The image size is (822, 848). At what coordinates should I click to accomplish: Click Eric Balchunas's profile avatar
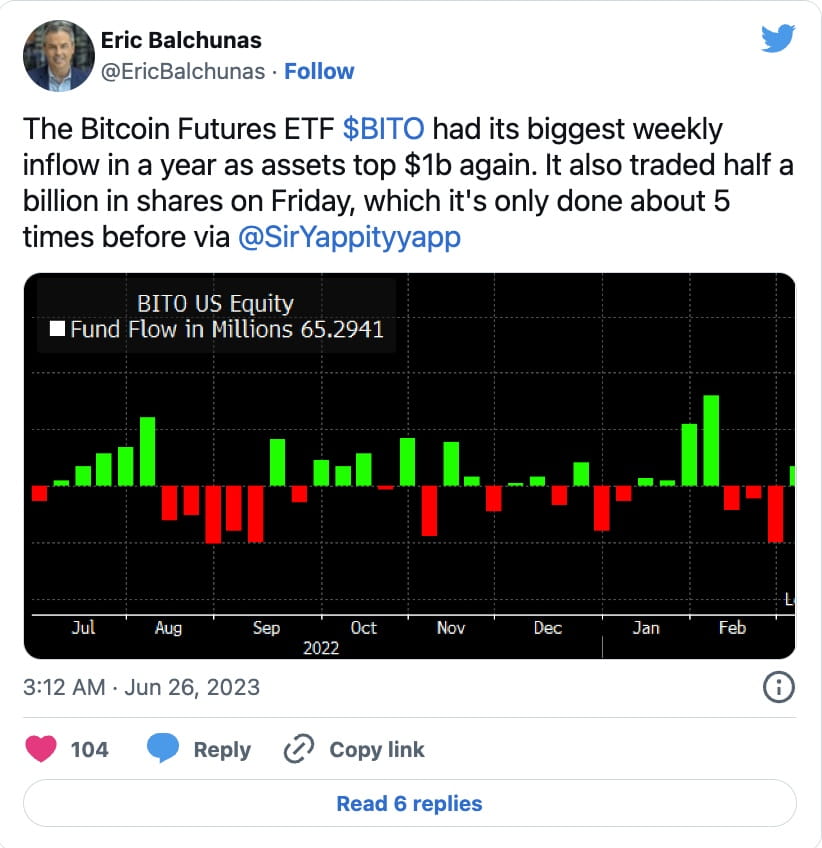(59, 55)
